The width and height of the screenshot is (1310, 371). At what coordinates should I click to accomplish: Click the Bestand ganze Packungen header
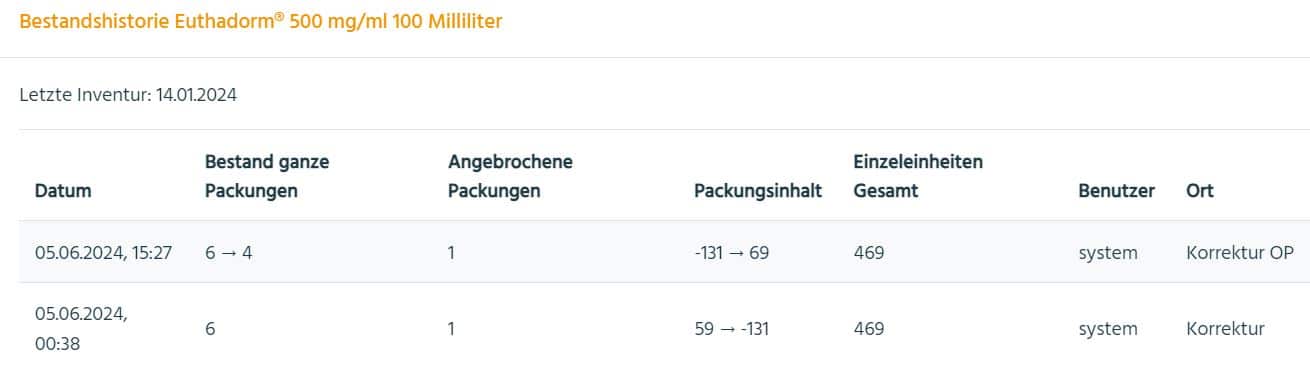coord(267,176)
